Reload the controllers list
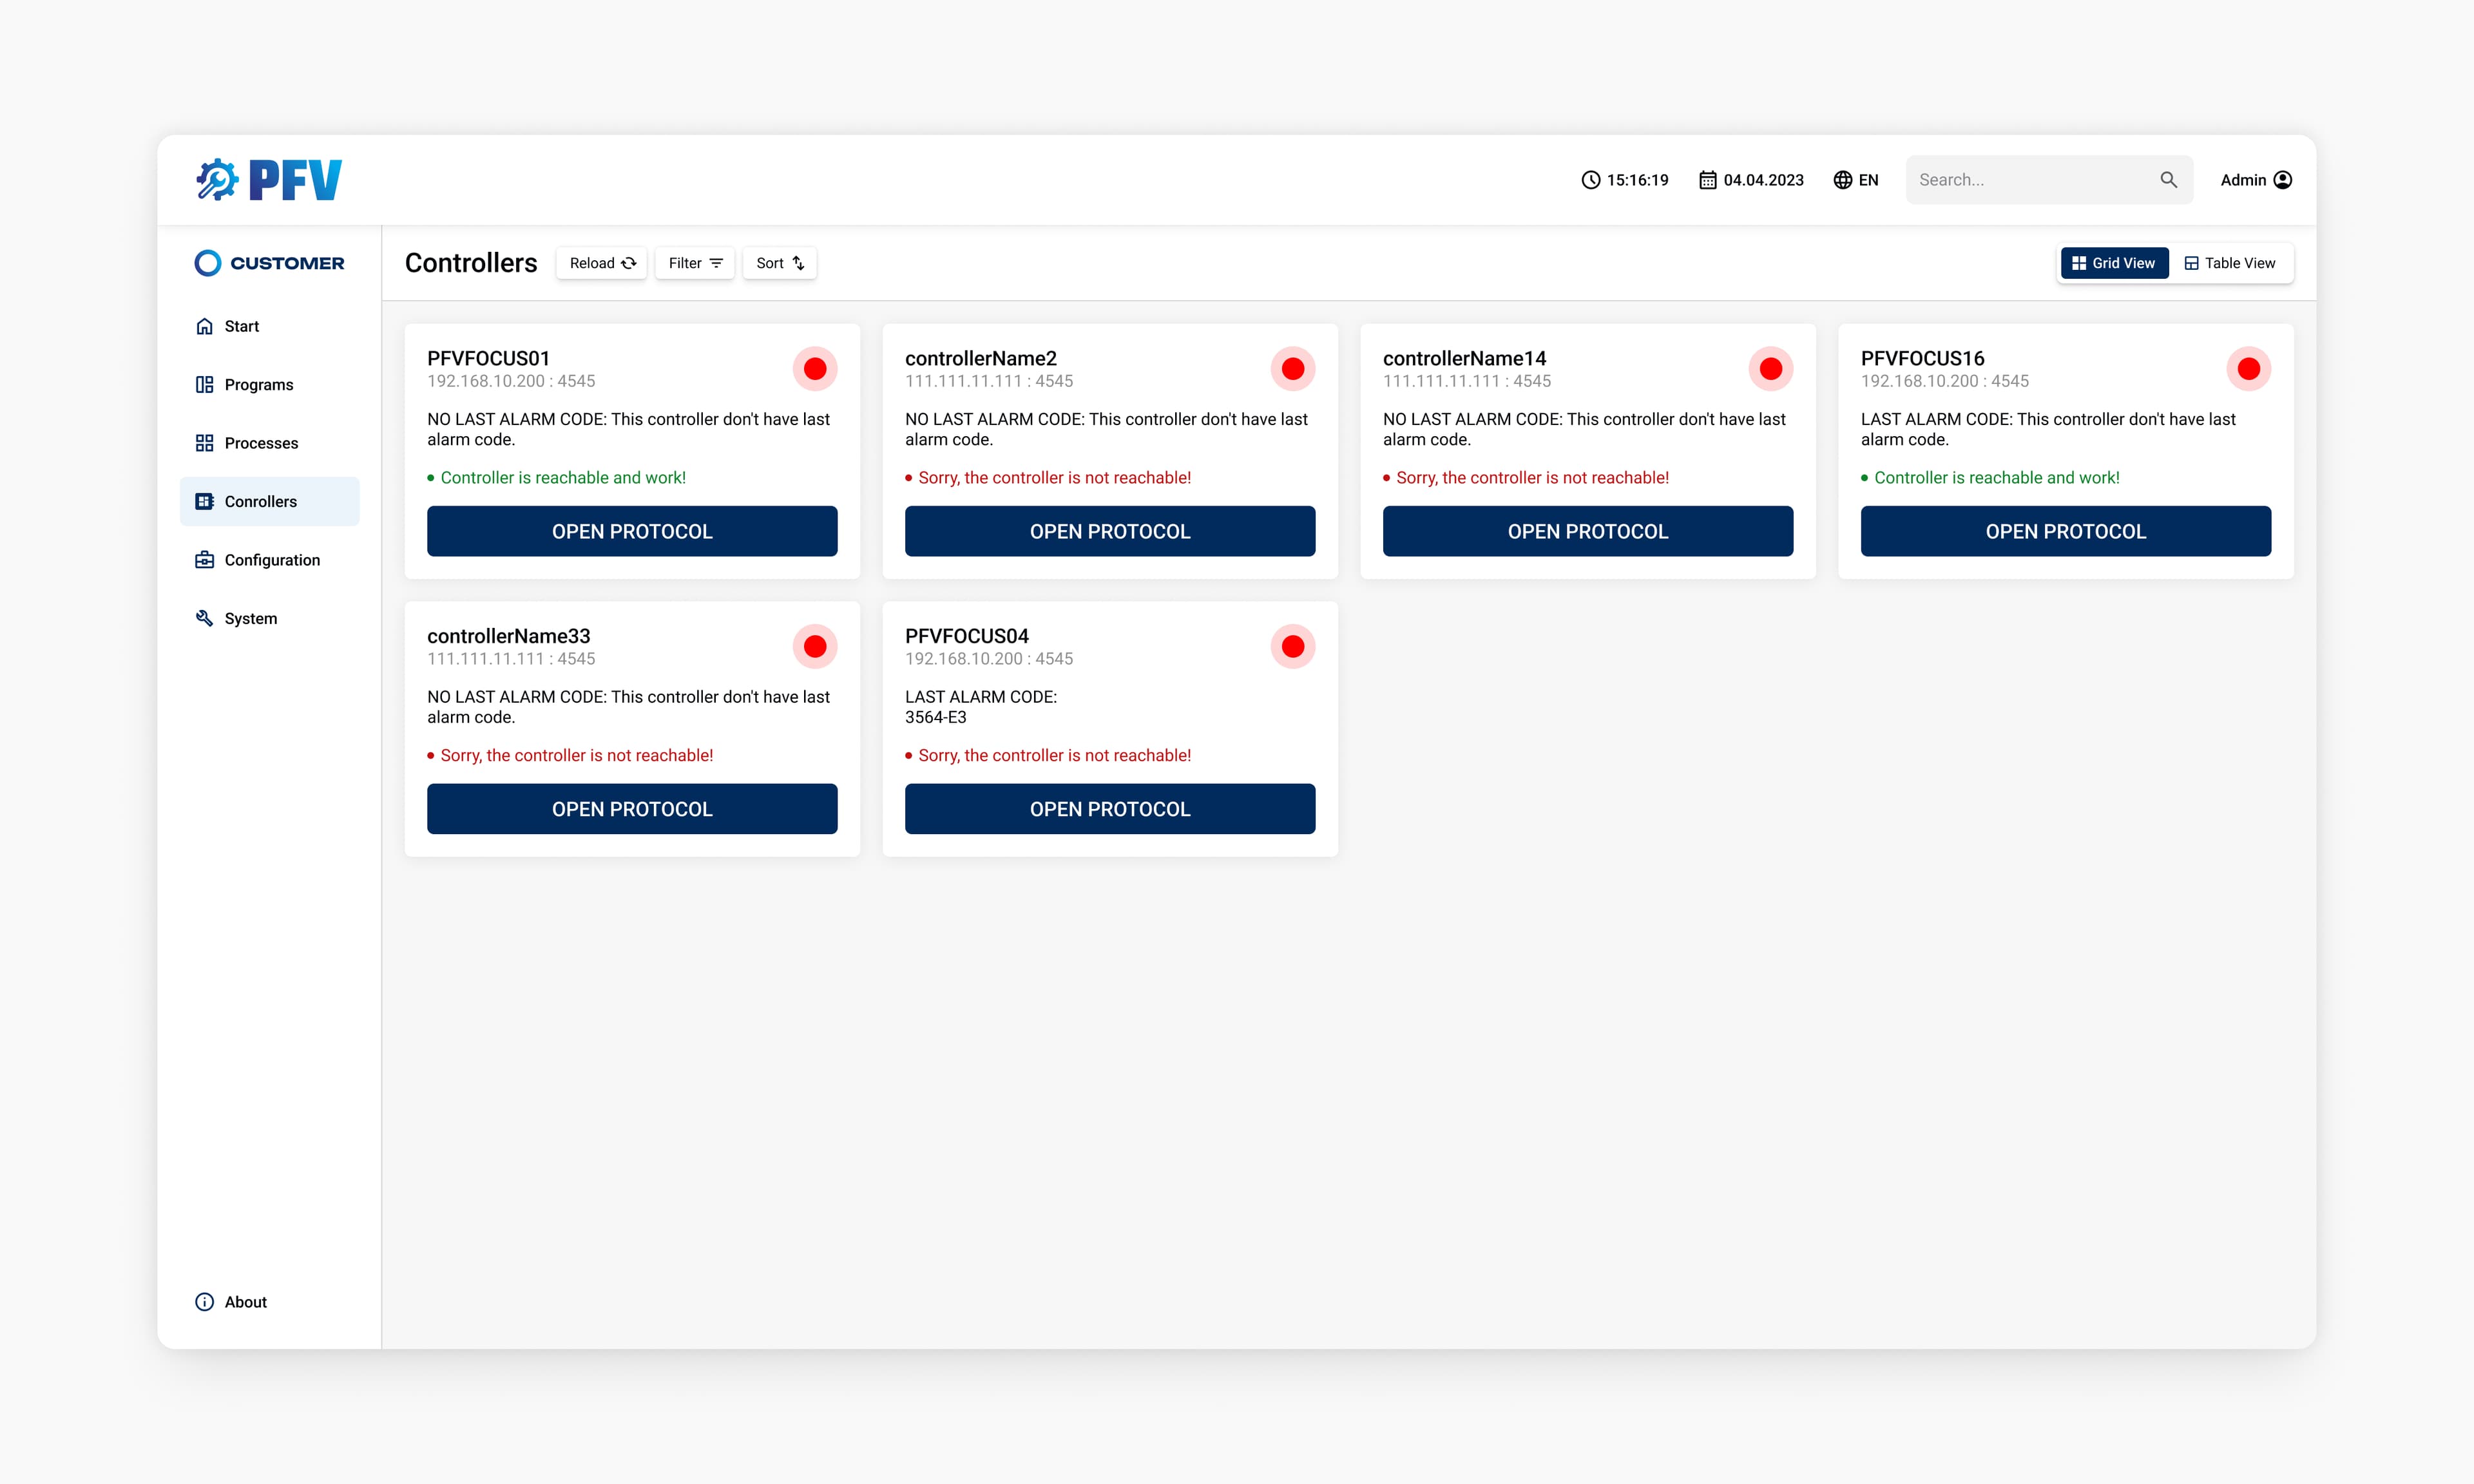This screenshot has width=2474, height=1484. (602, 263)
